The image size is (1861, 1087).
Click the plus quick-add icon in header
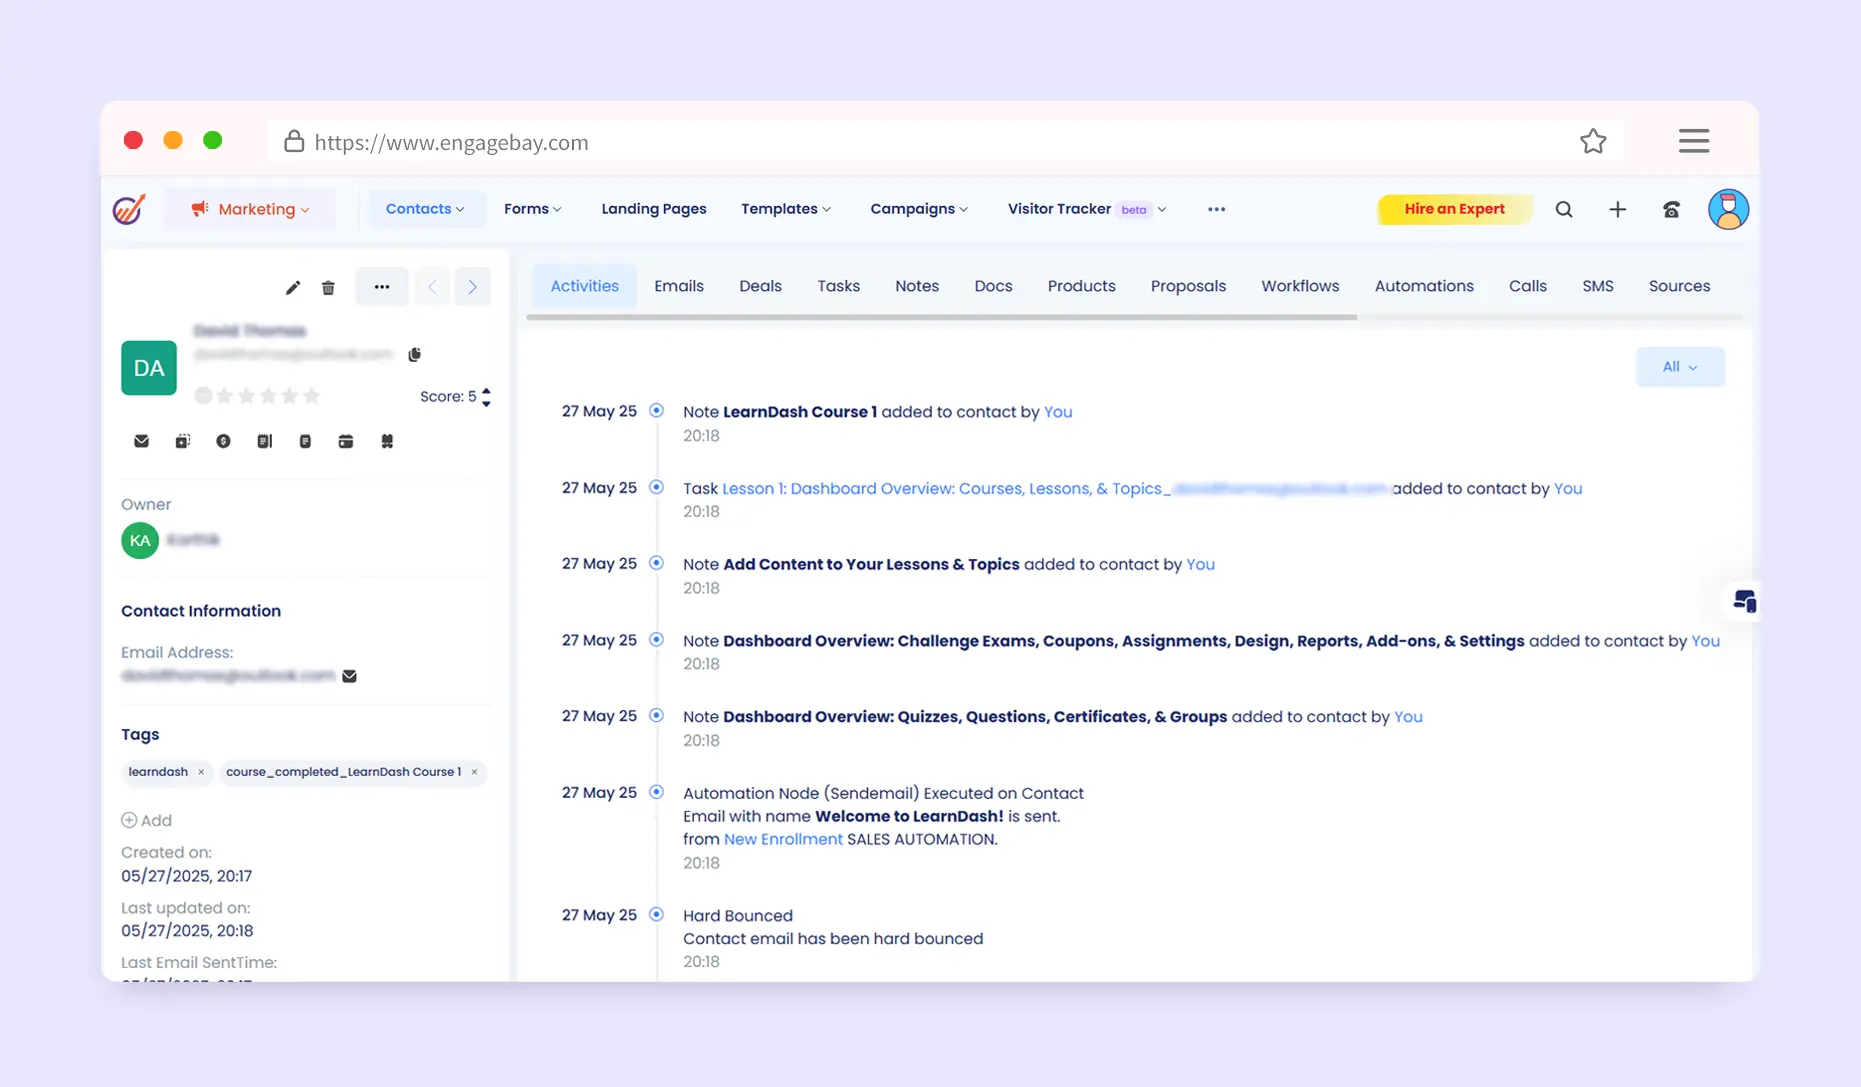point(1617,209)
